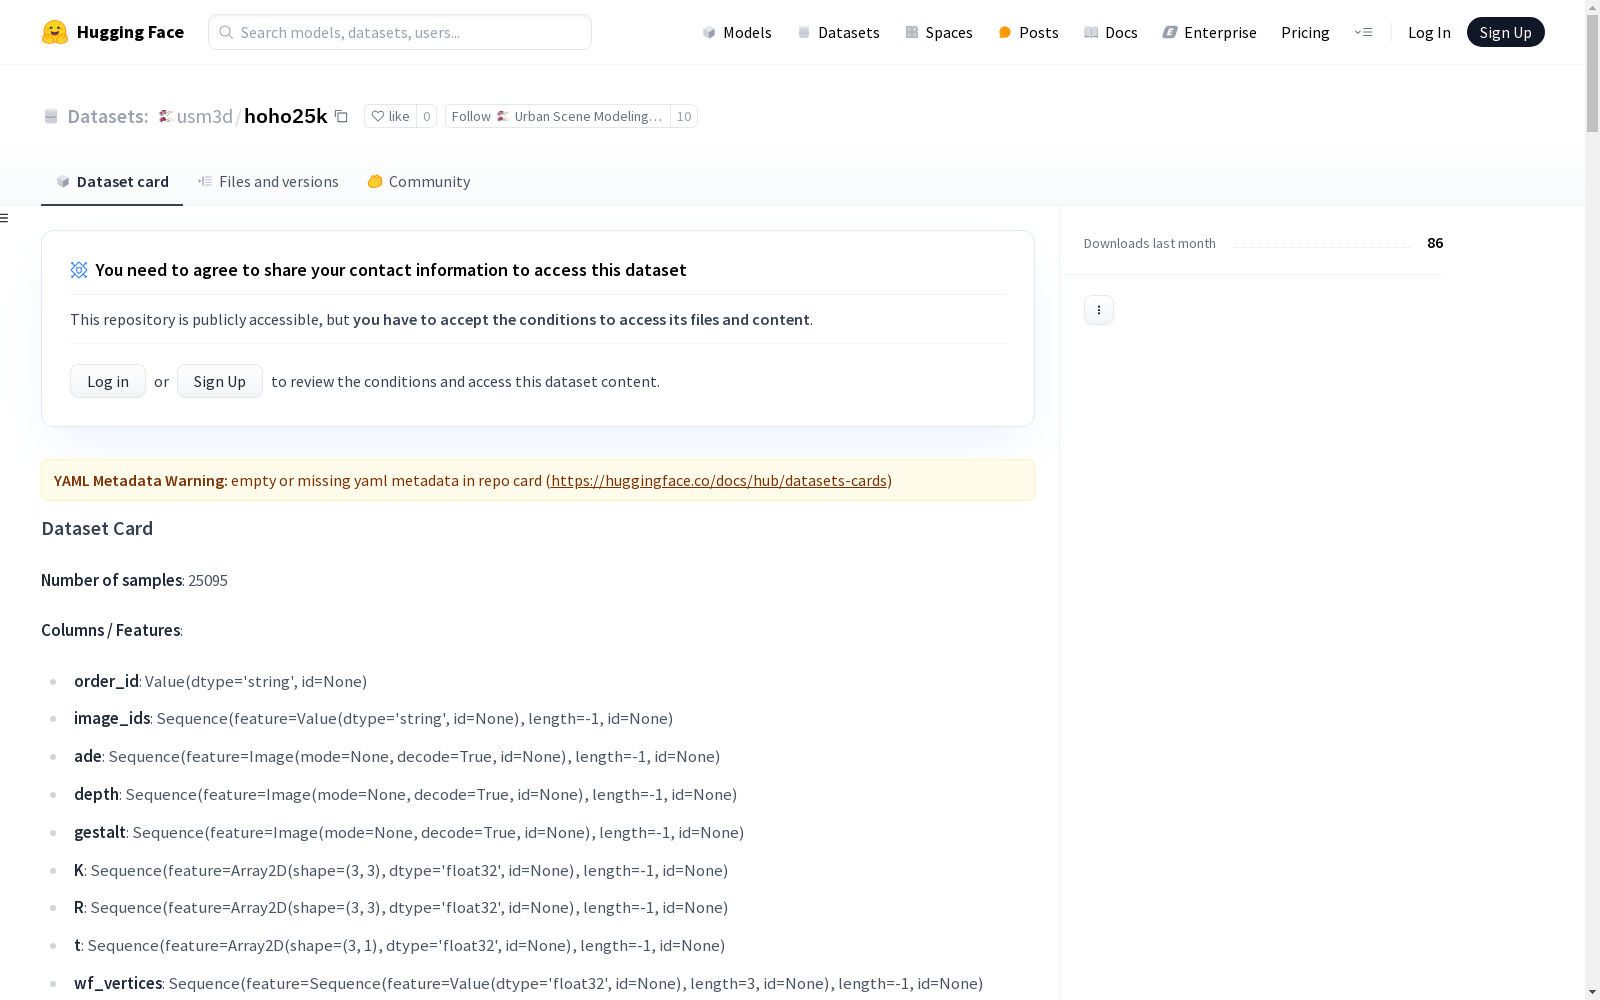Focus the search models, datasets, users field
The image size is (1600, 1000).
(400, 32)
